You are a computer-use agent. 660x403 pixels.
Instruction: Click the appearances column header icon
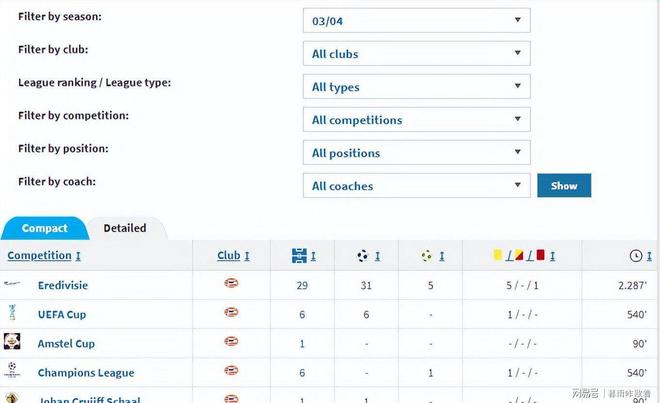click(301, 256)
